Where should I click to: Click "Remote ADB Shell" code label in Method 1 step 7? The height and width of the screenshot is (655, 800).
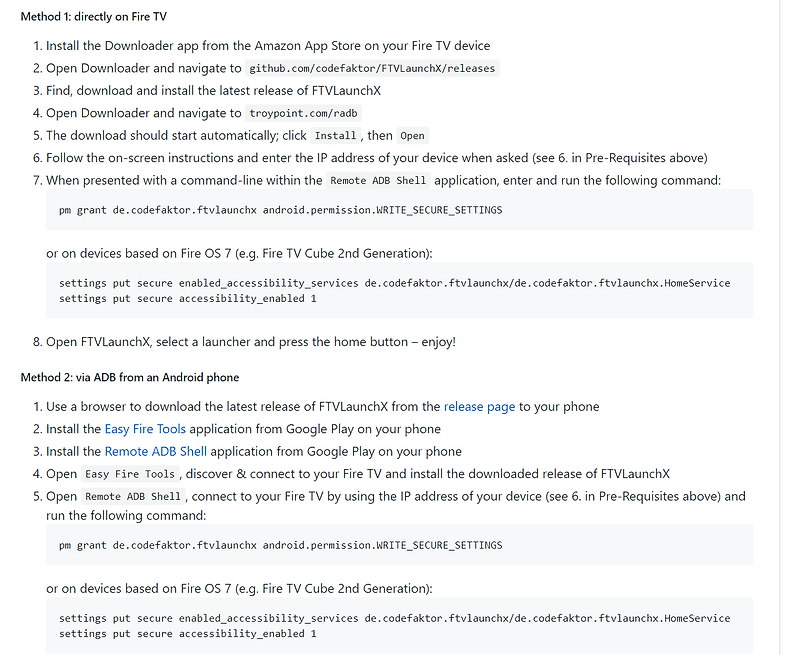tap(379, 181)
